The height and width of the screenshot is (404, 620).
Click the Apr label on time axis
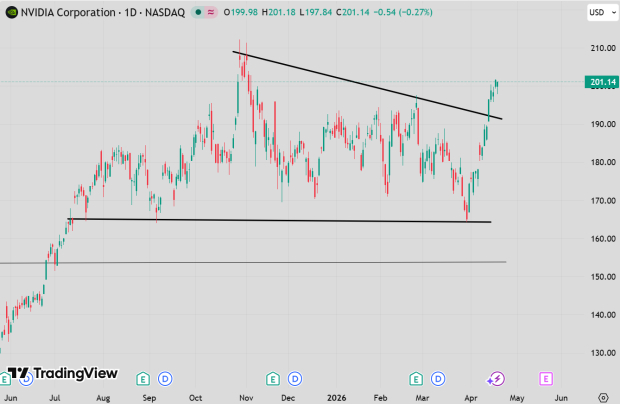(471, 398)
